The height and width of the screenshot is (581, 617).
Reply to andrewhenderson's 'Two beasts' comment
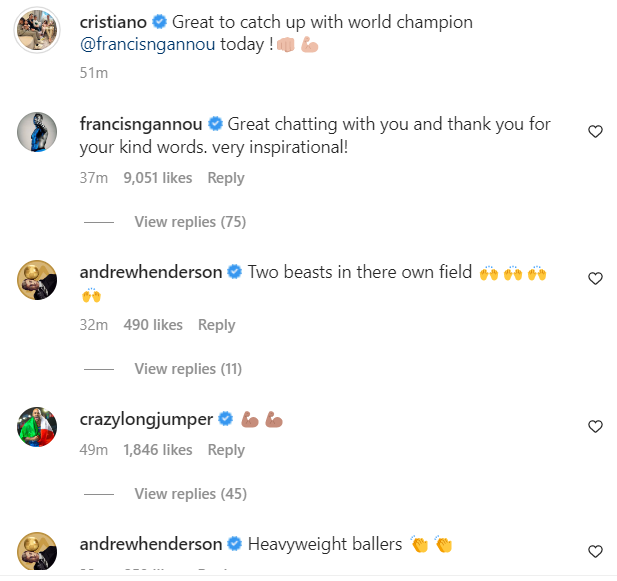pos(217,325)
